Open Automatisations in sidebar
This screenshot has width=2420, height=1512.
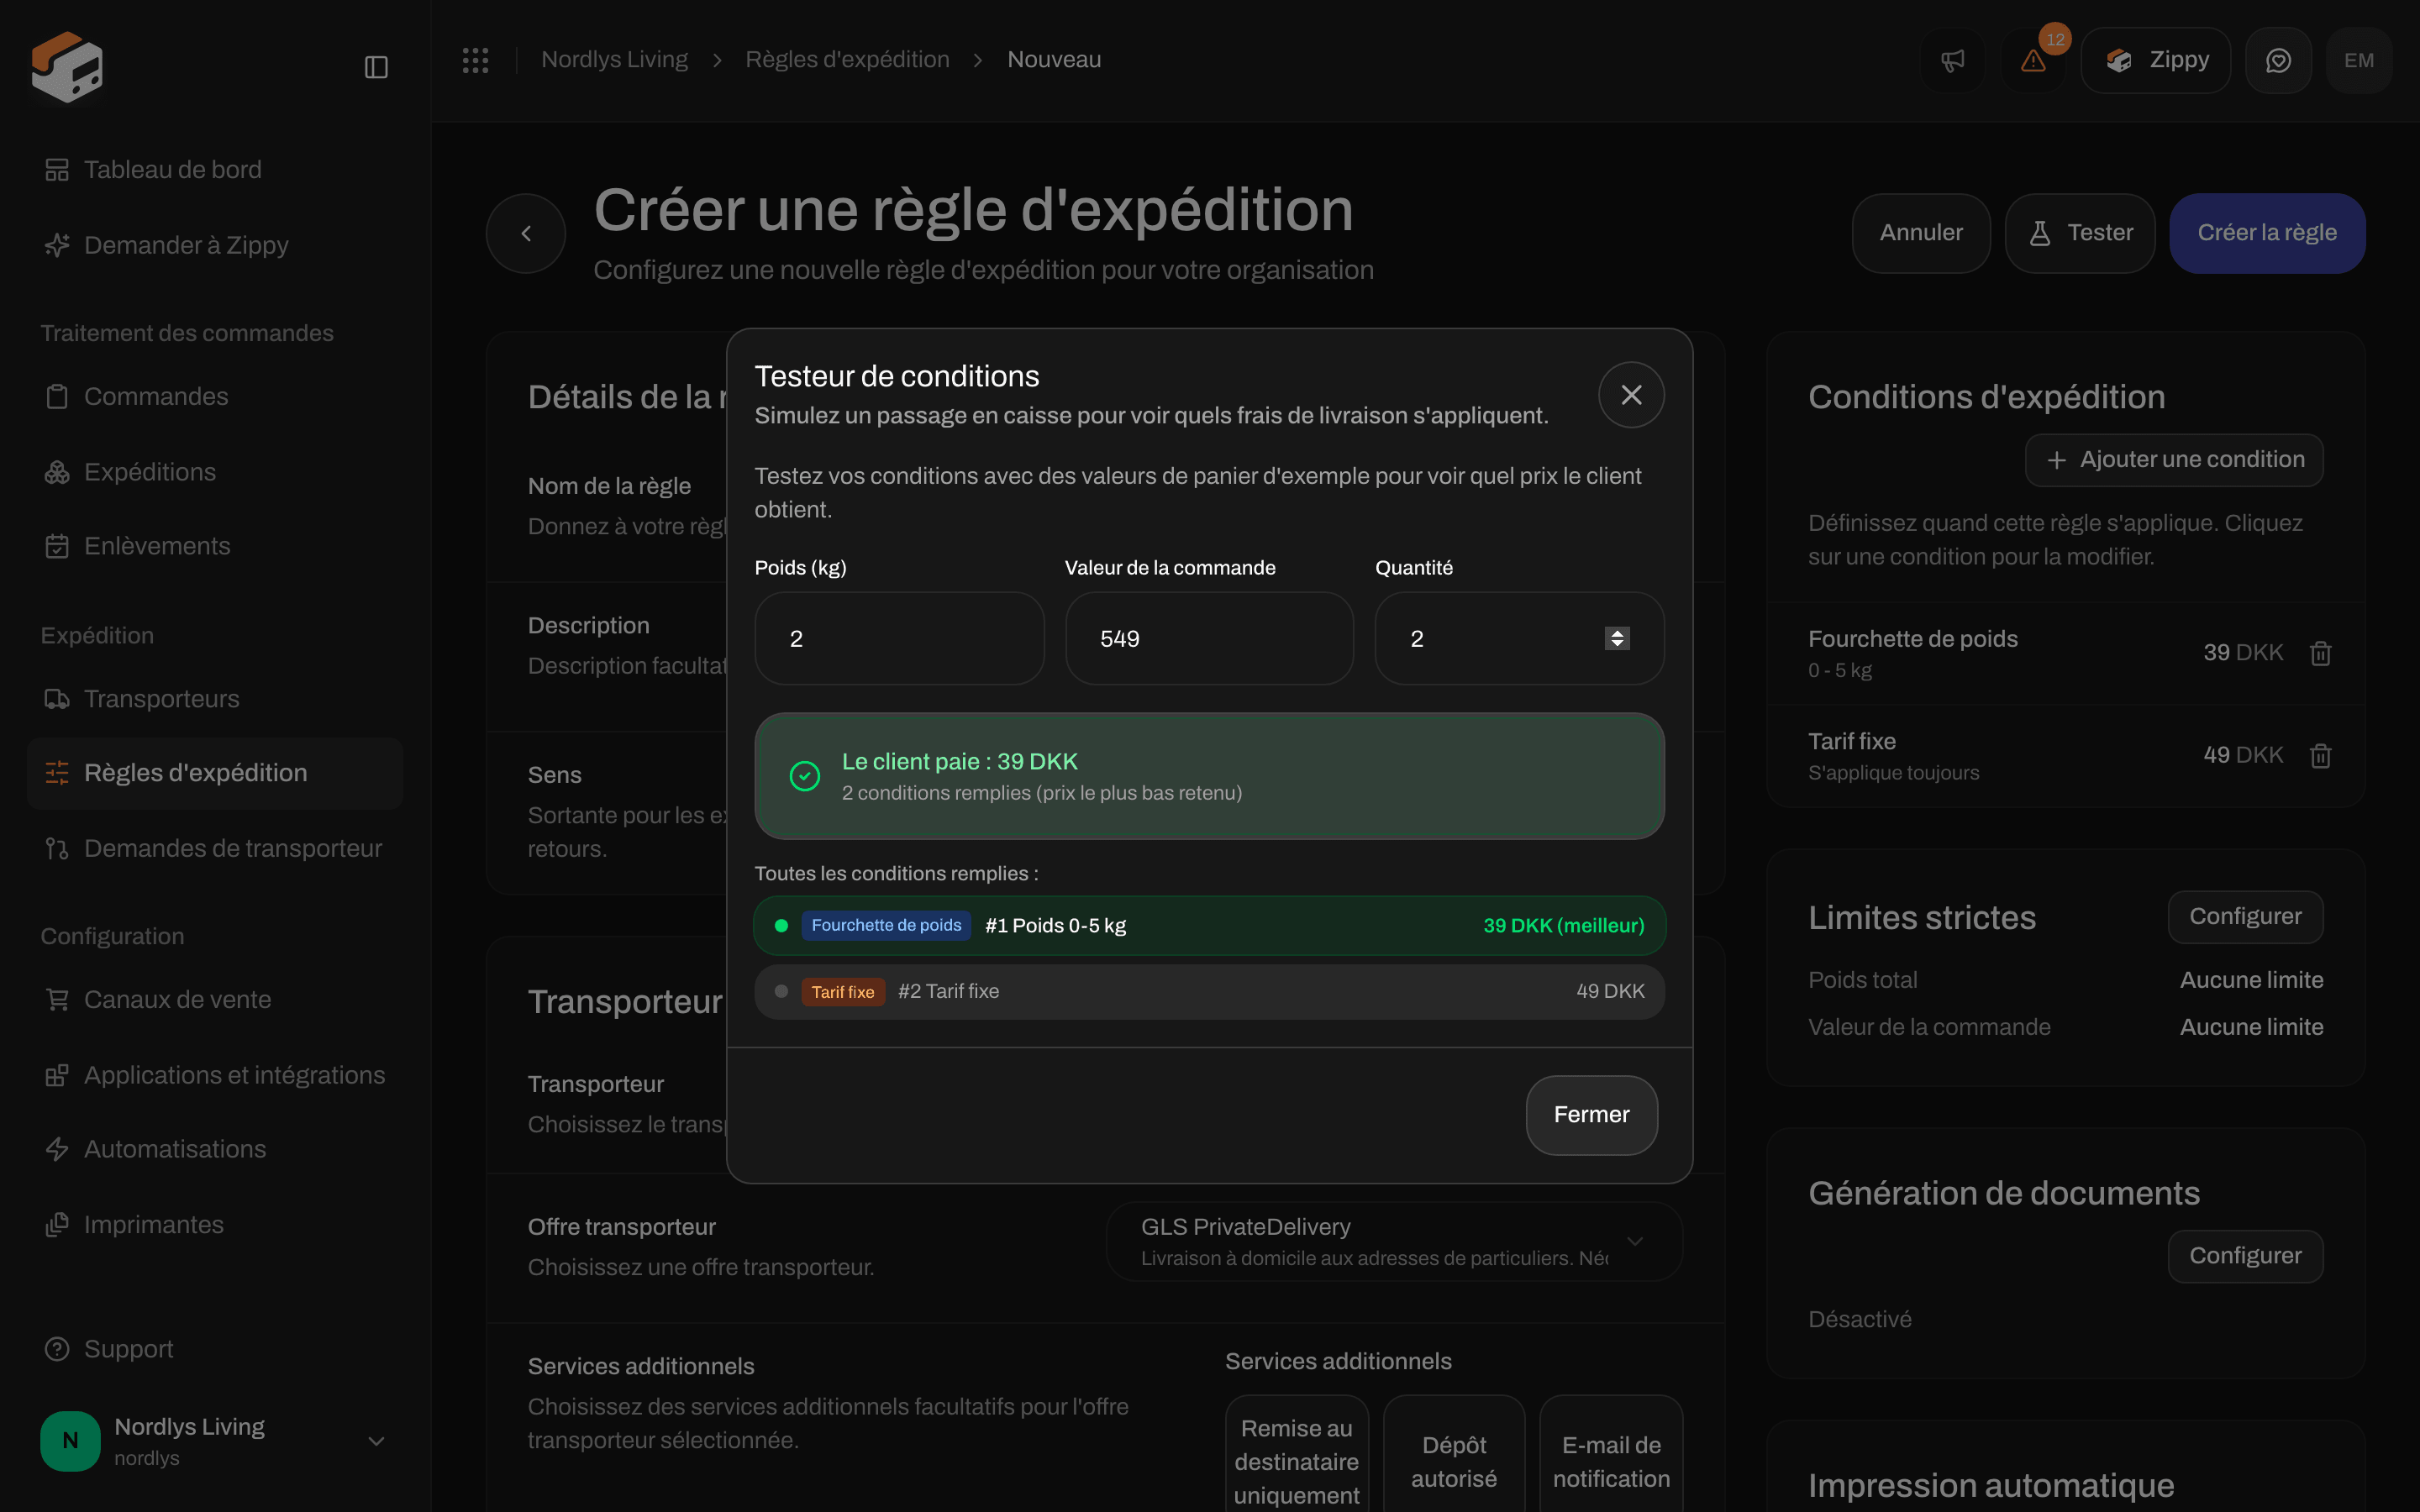[215, 1150]
